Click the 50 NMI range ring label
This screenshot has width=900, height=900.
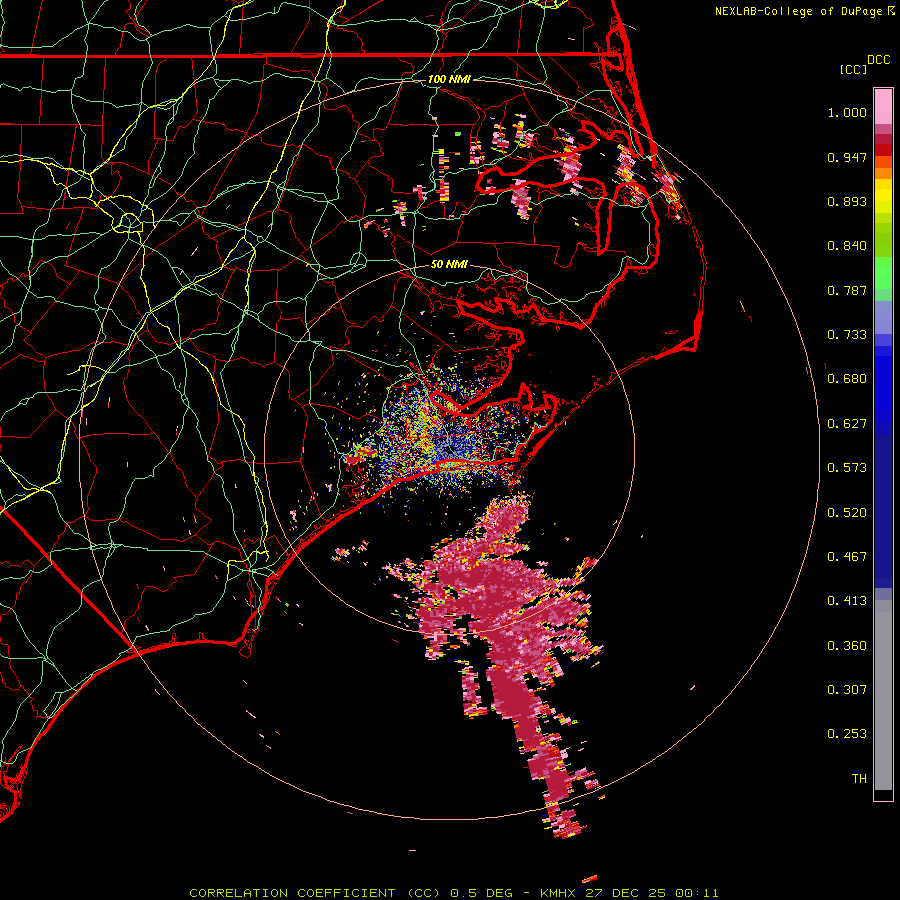(x=449, y=264)
